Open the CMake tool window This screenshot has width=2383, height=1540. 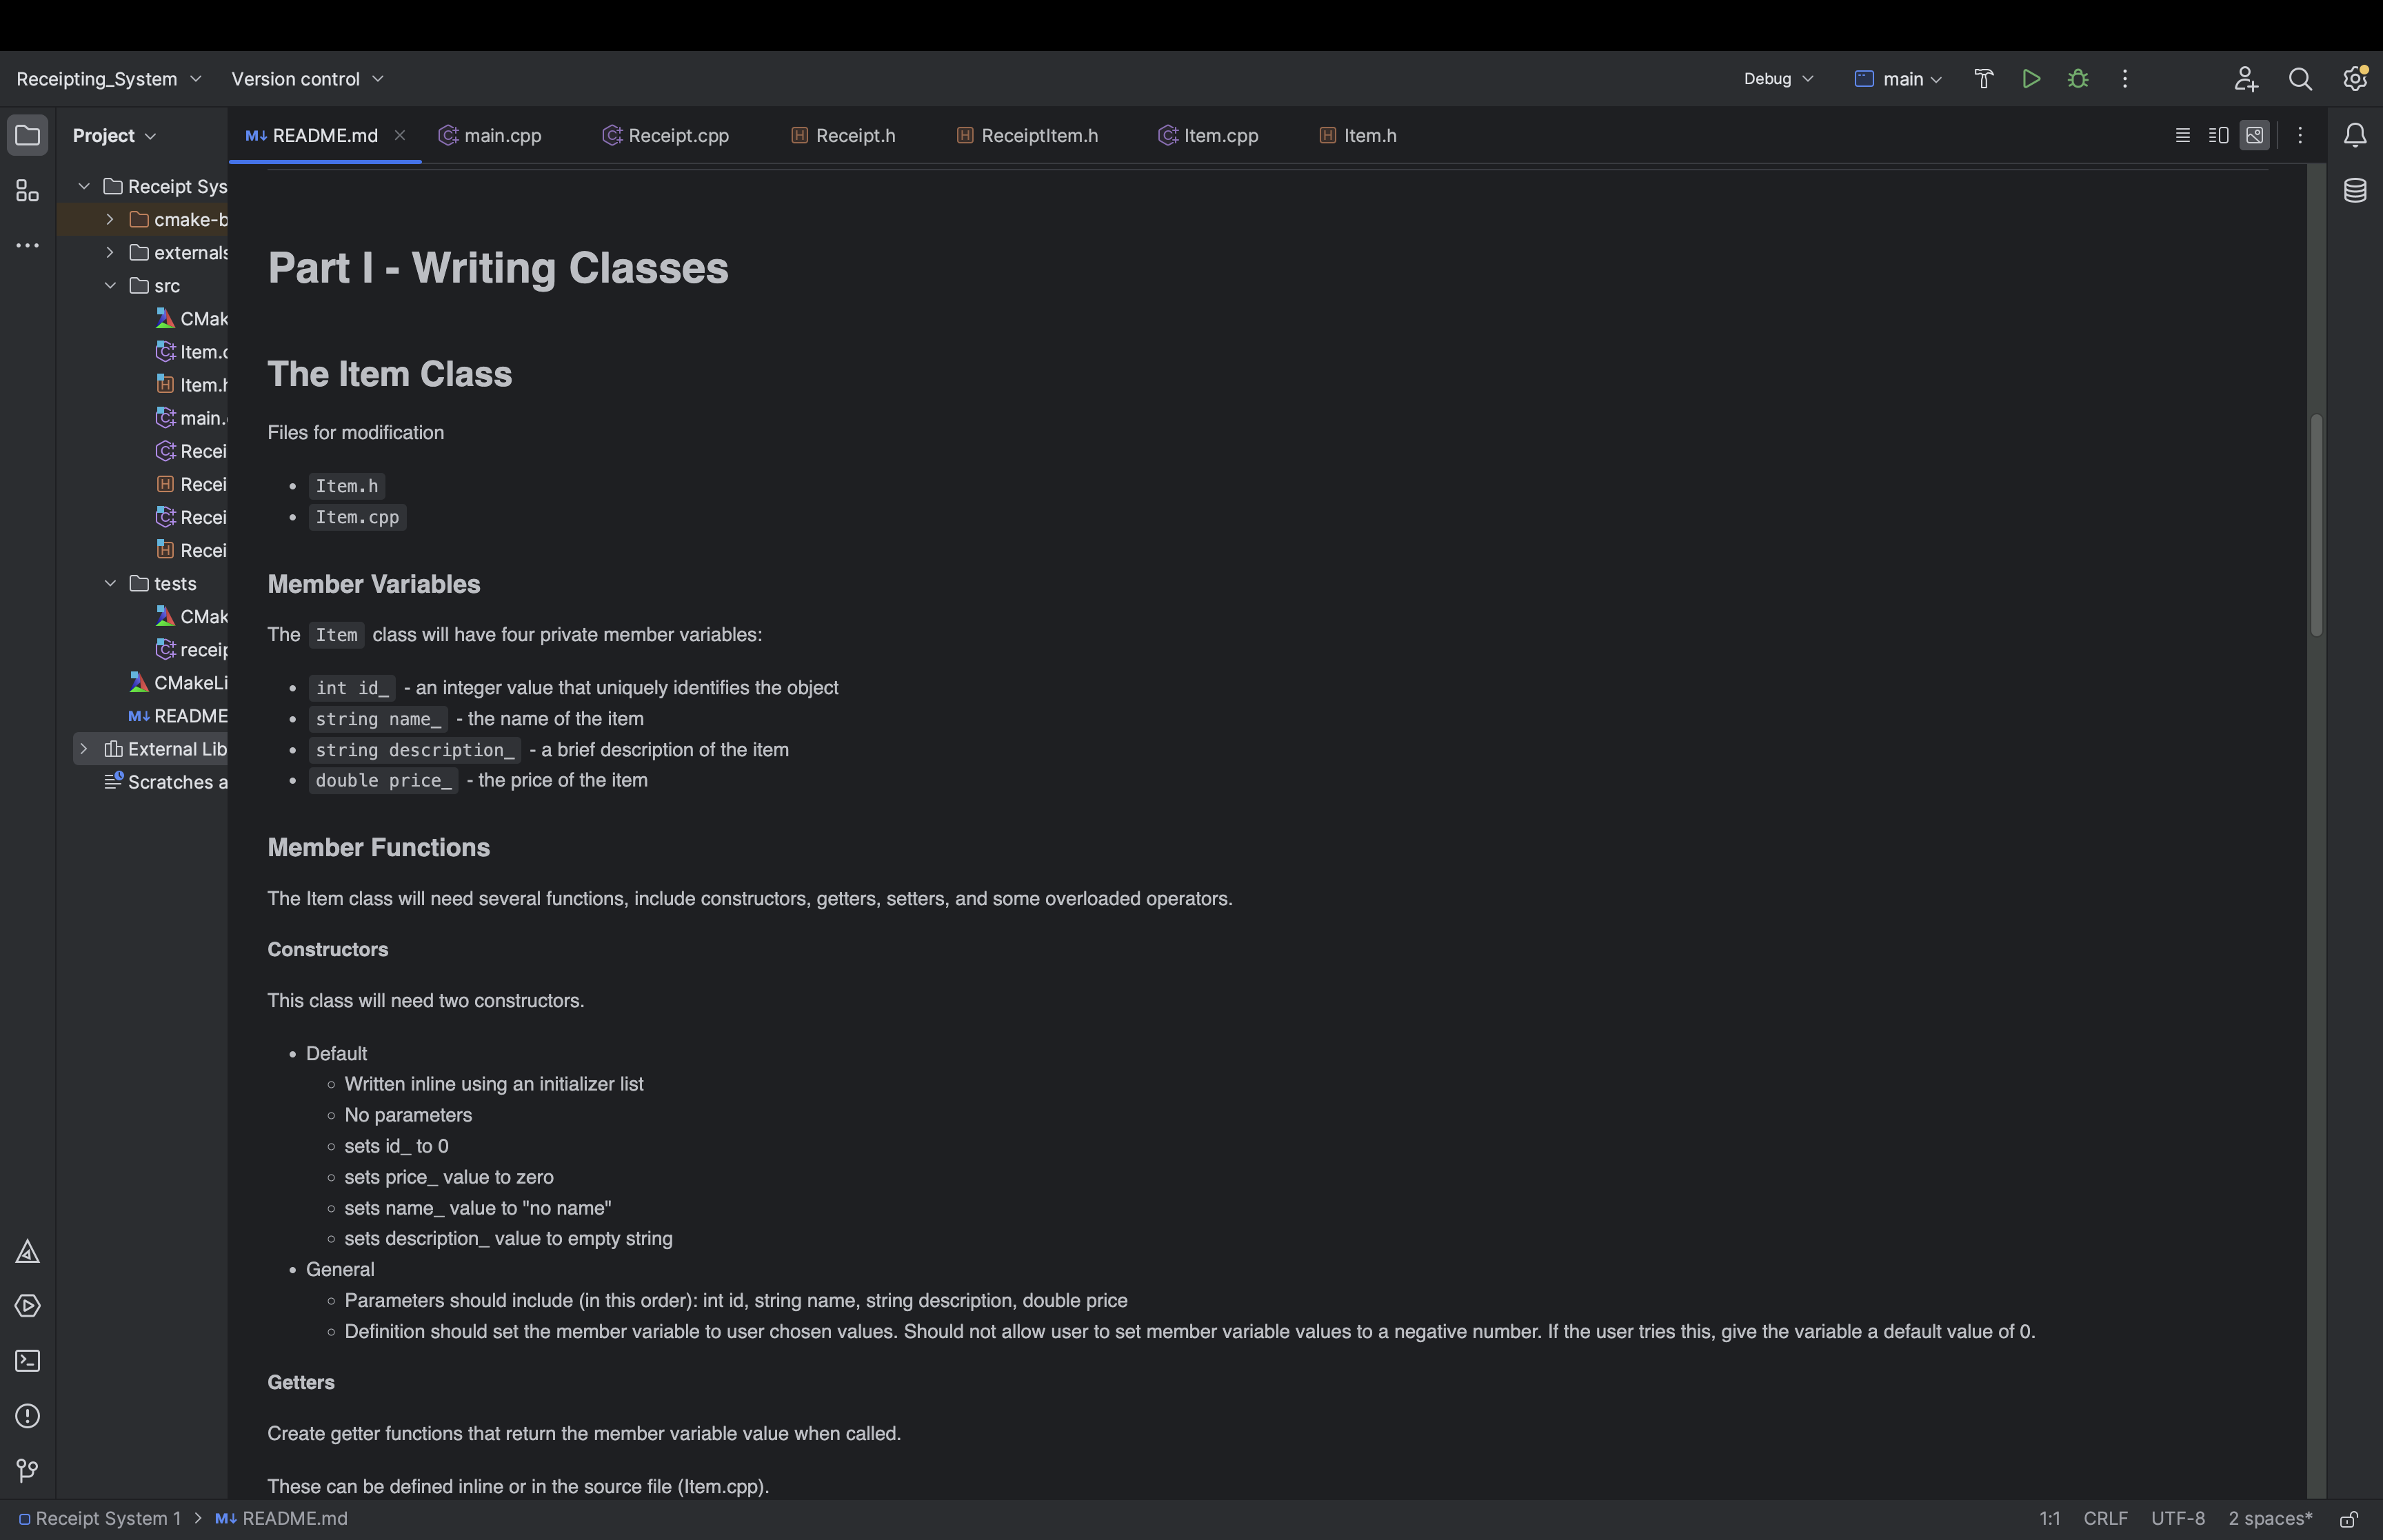click(x=27, y=1252)
